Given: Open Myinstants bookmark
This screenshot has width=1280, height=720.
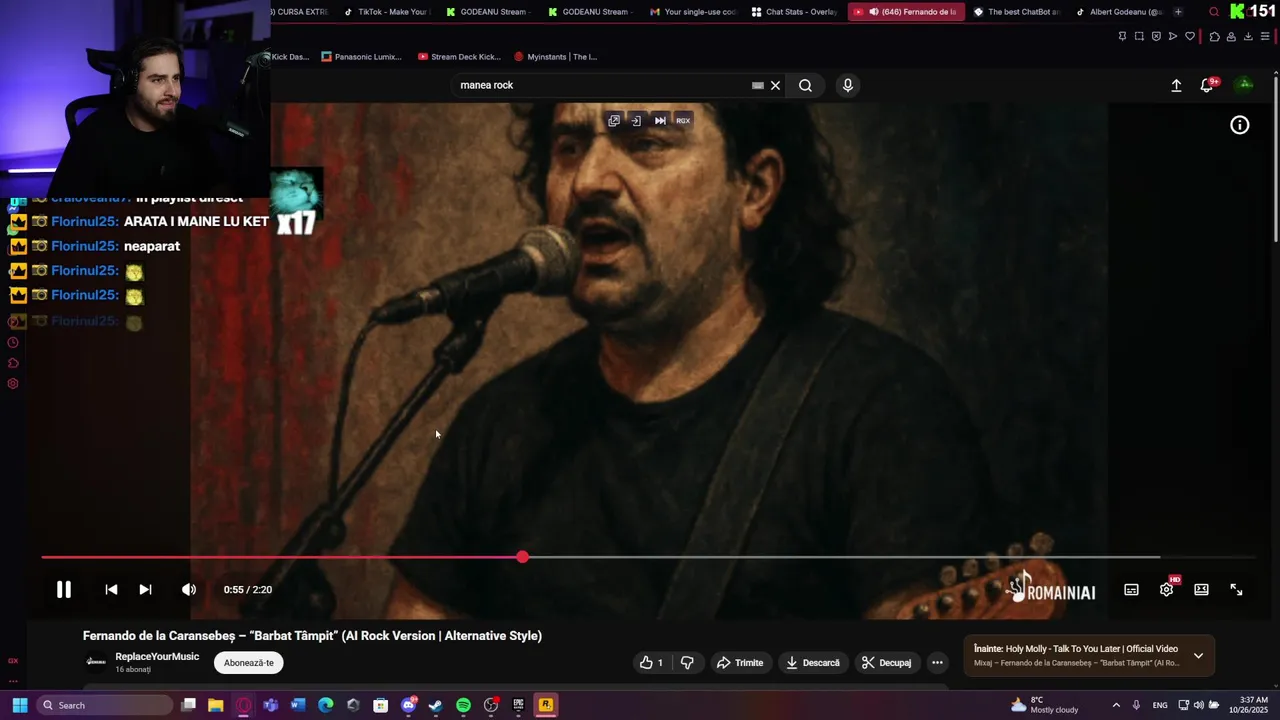Looking at the screenshot, I should (x=555, y=57).
